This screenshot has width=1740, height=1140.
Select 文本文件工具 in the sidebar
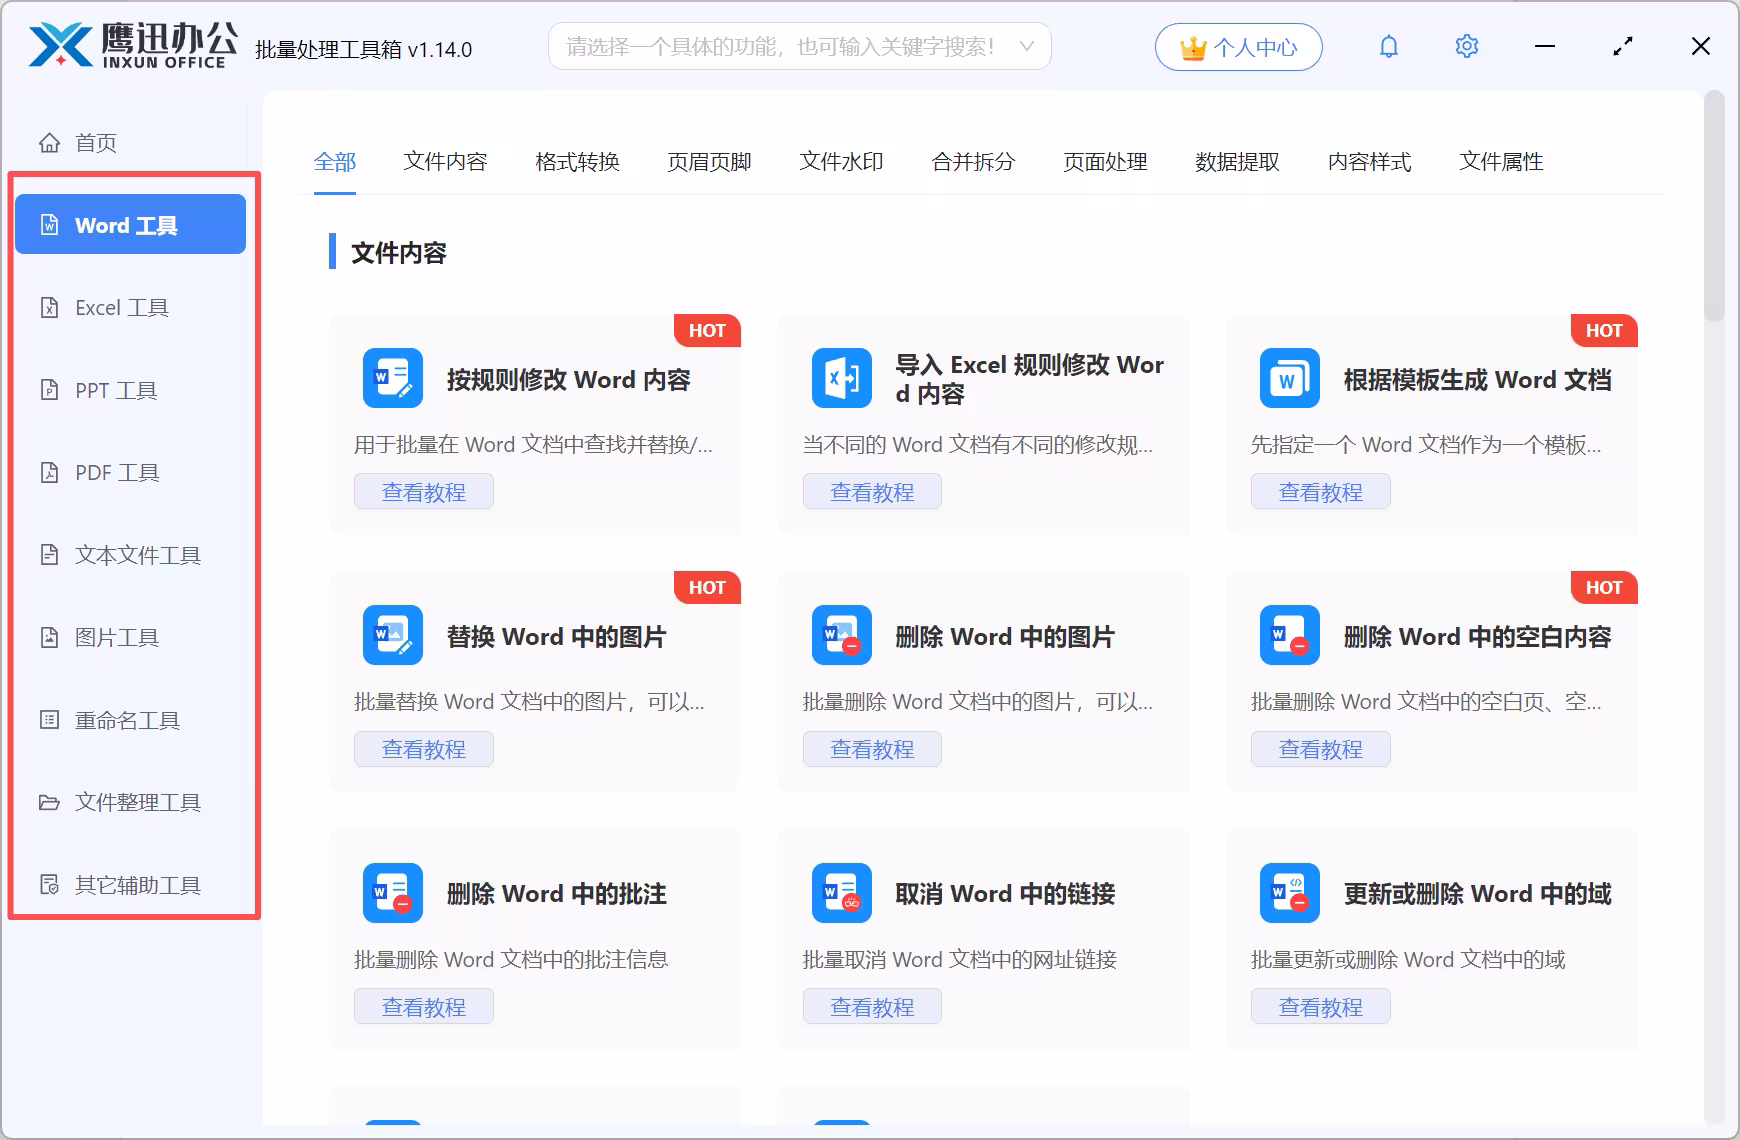point(137,554)
